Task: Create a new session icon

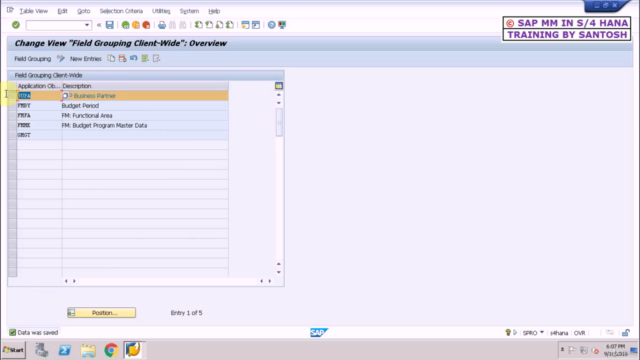Action: (x=245, y=25)
